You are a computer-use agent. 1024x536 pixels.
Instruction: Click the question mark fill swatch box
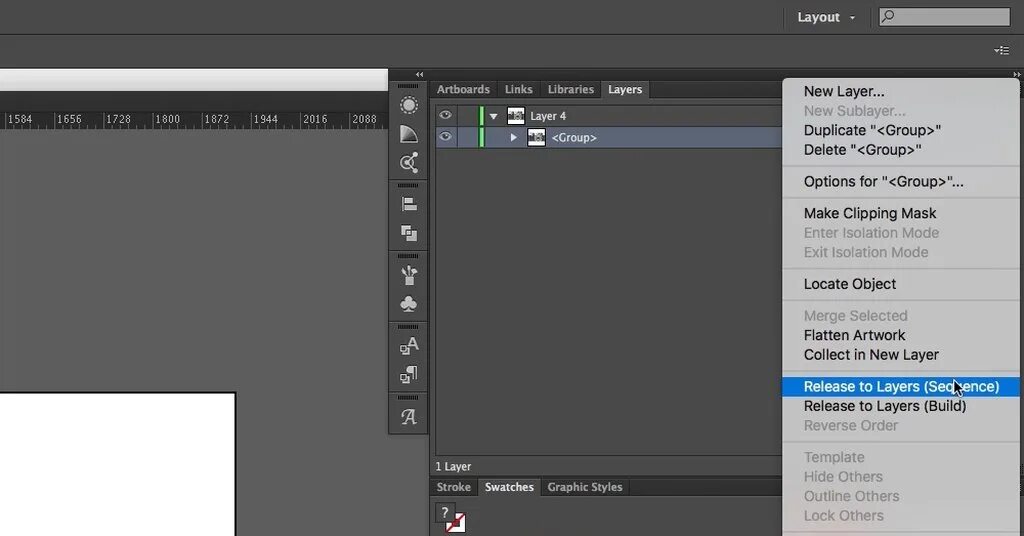445,512
